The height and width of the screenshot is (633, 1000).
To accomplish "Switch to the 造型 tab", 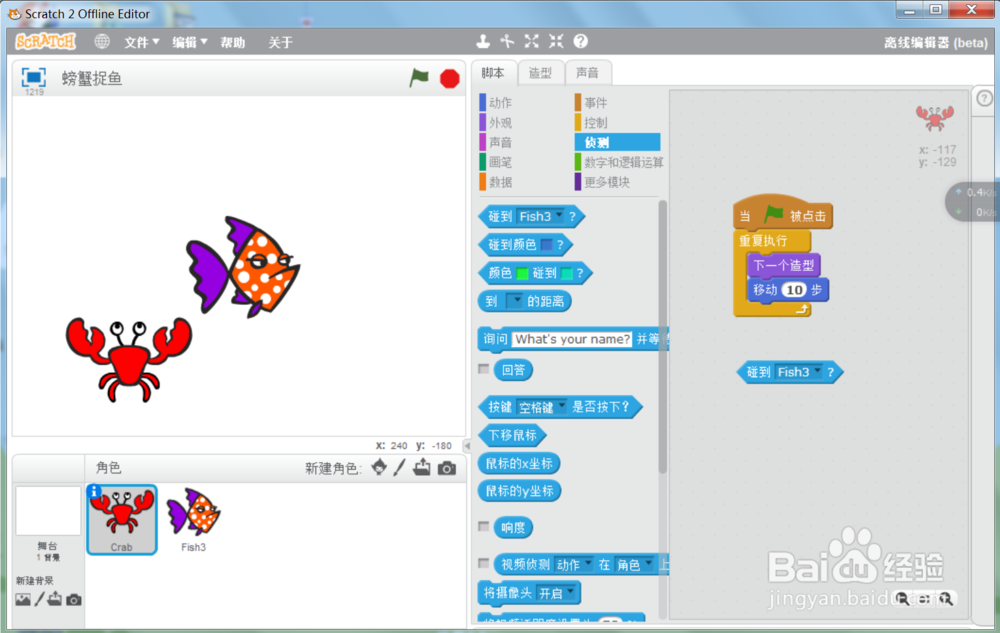I will coord(538,71).
